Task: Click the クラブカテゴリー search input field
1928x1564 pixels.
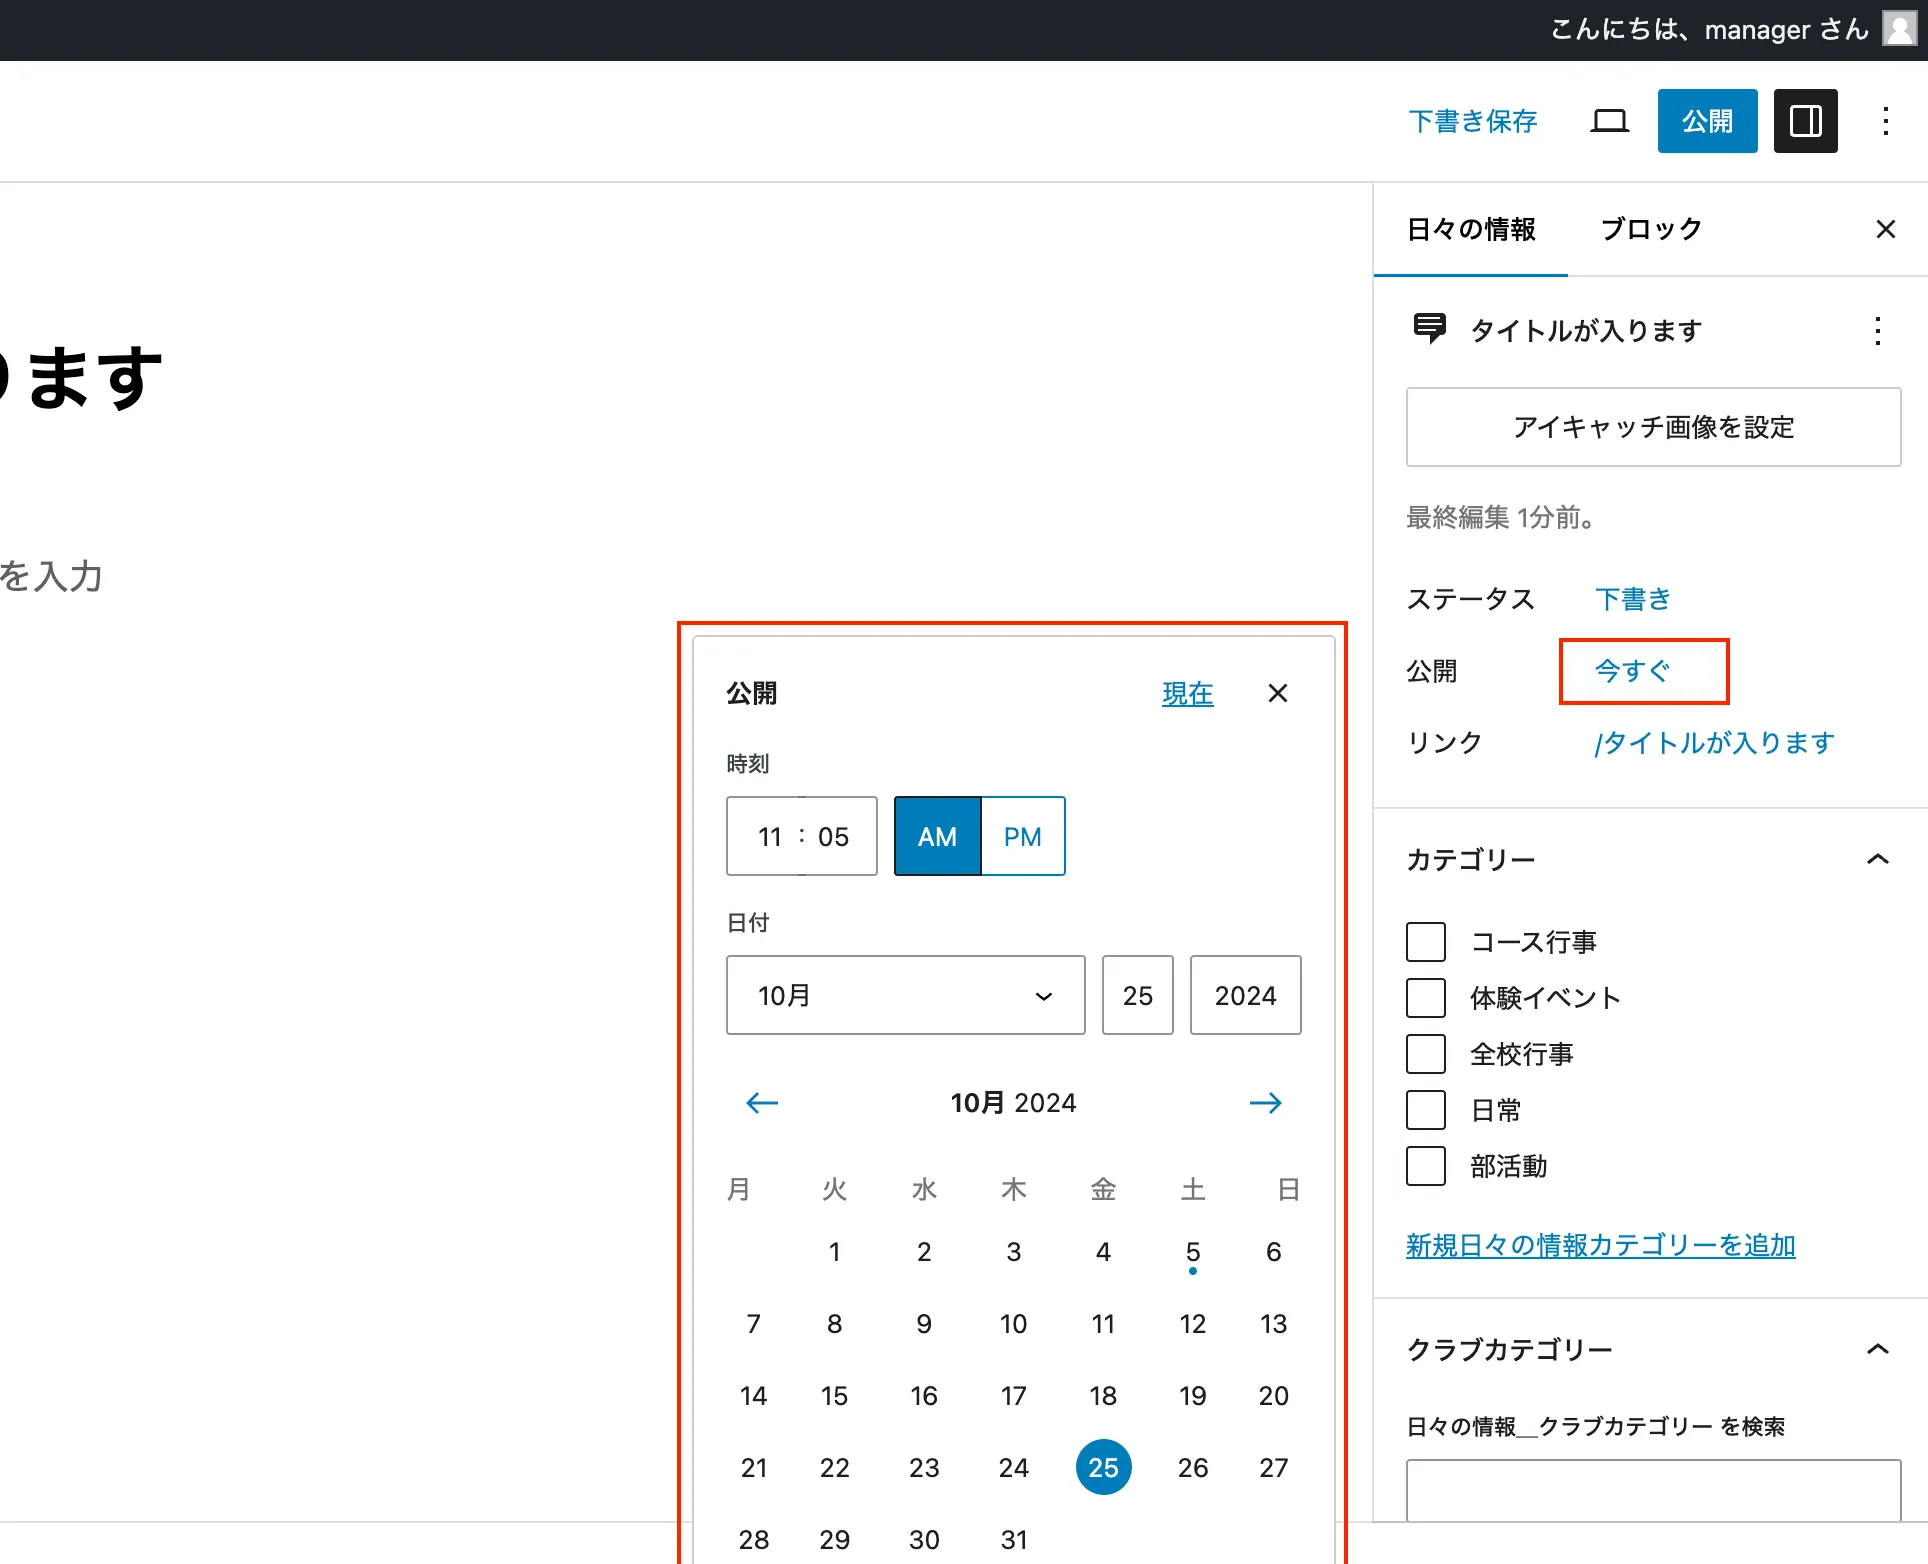Action: tap(1653, 1490)
